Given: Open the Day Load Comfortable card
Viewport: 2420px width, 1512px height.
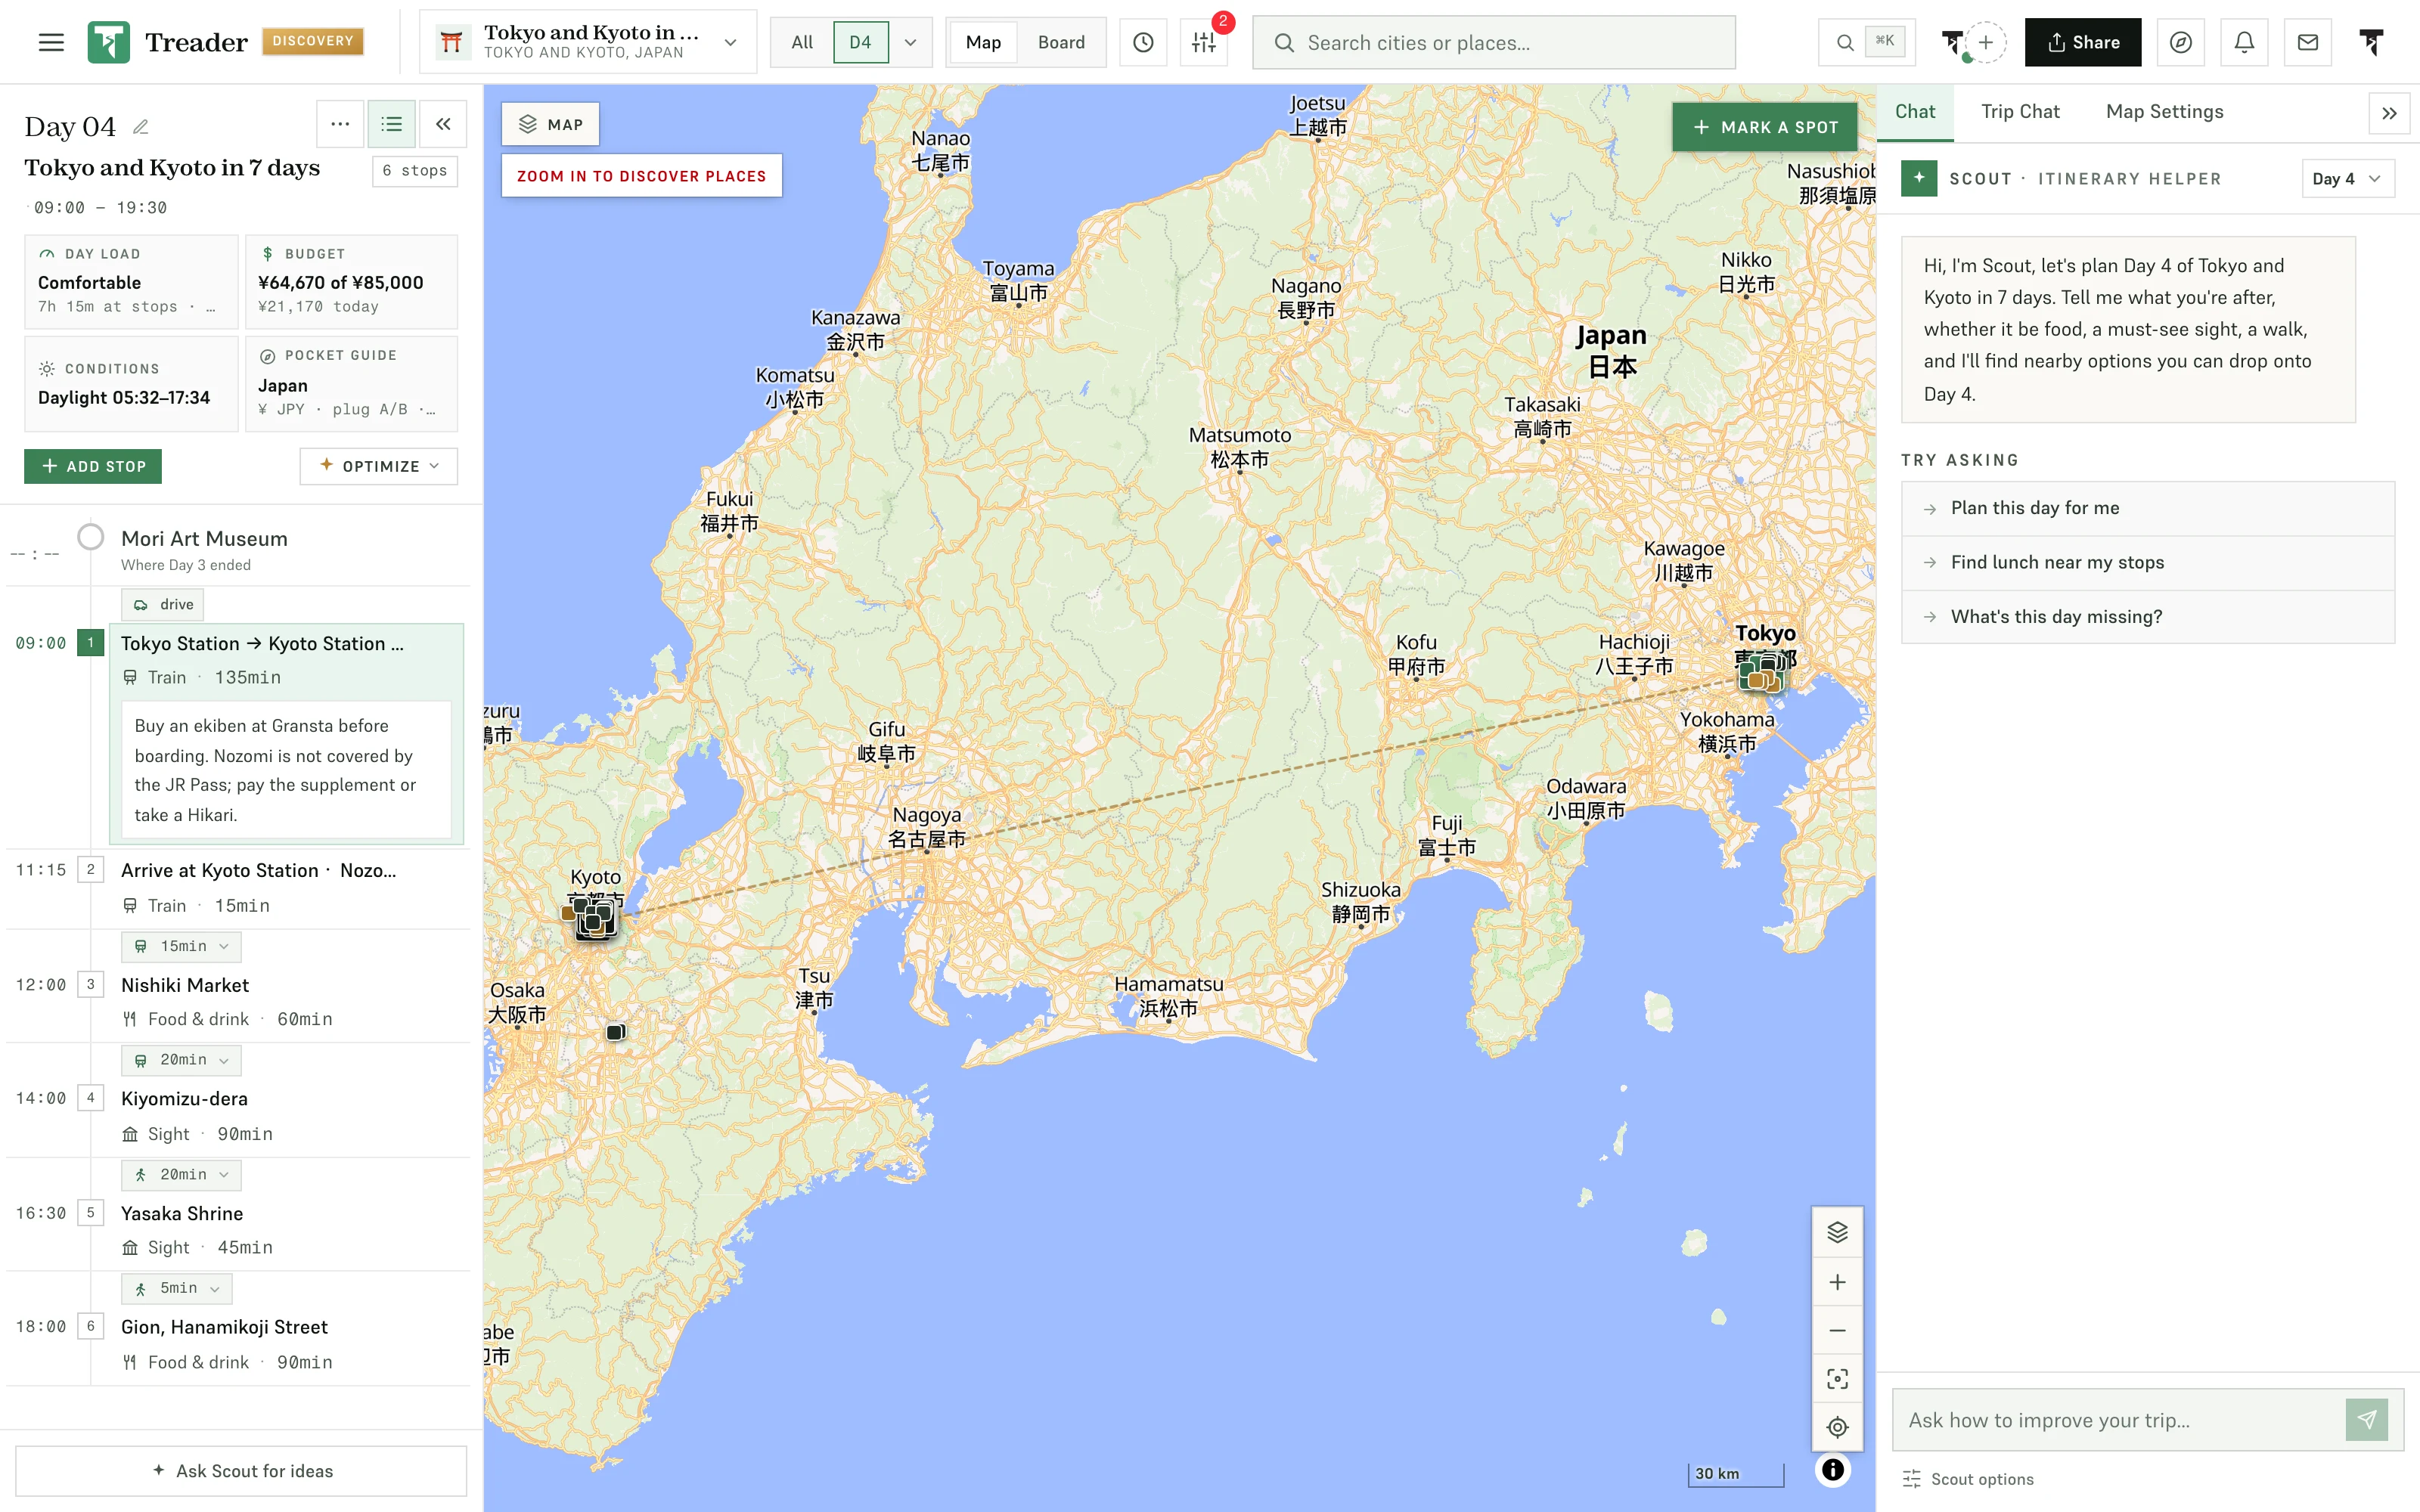Looking at the screenshot, I should pos(131,281).
